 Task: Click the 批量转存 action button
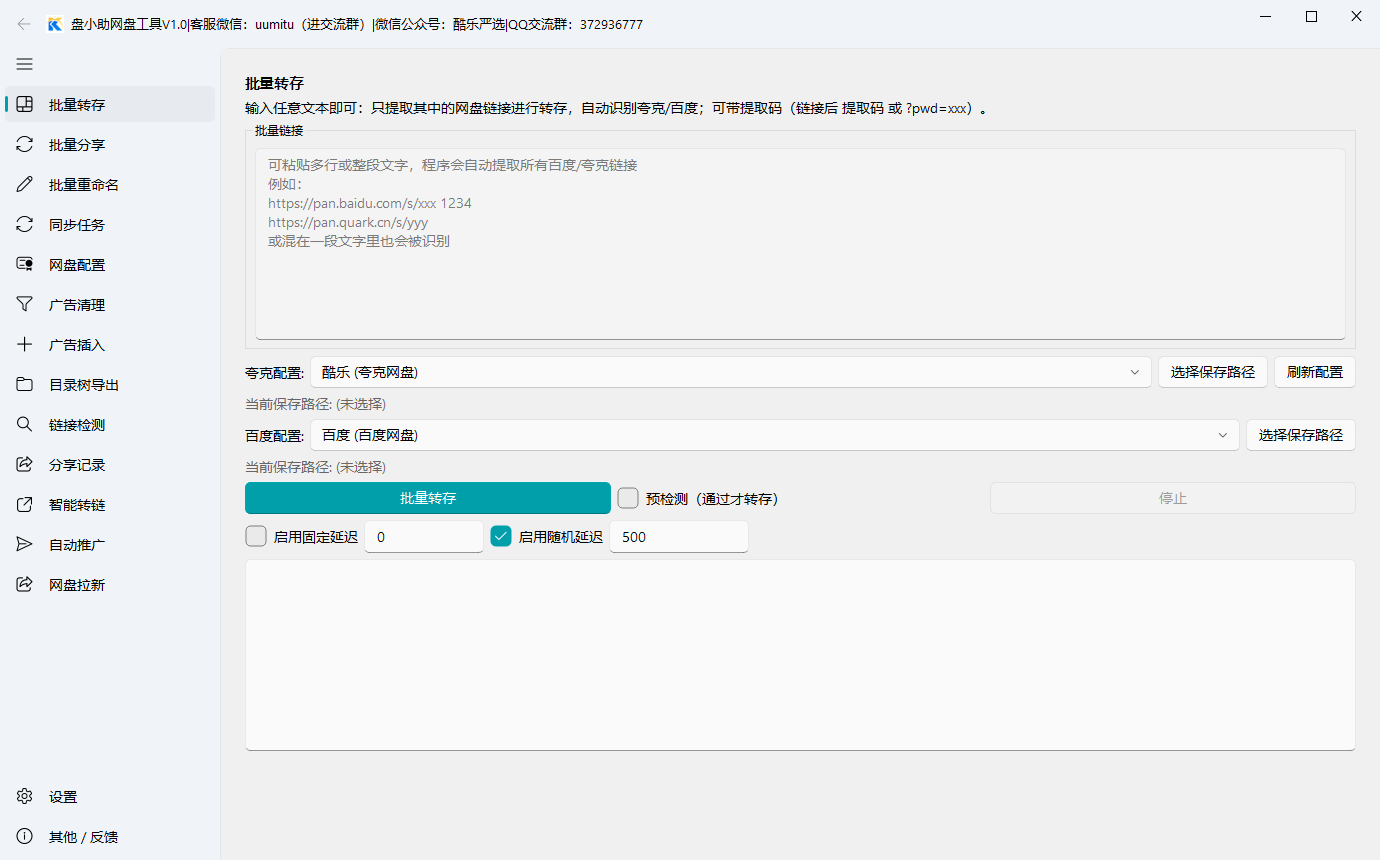(x=428, y=497)
